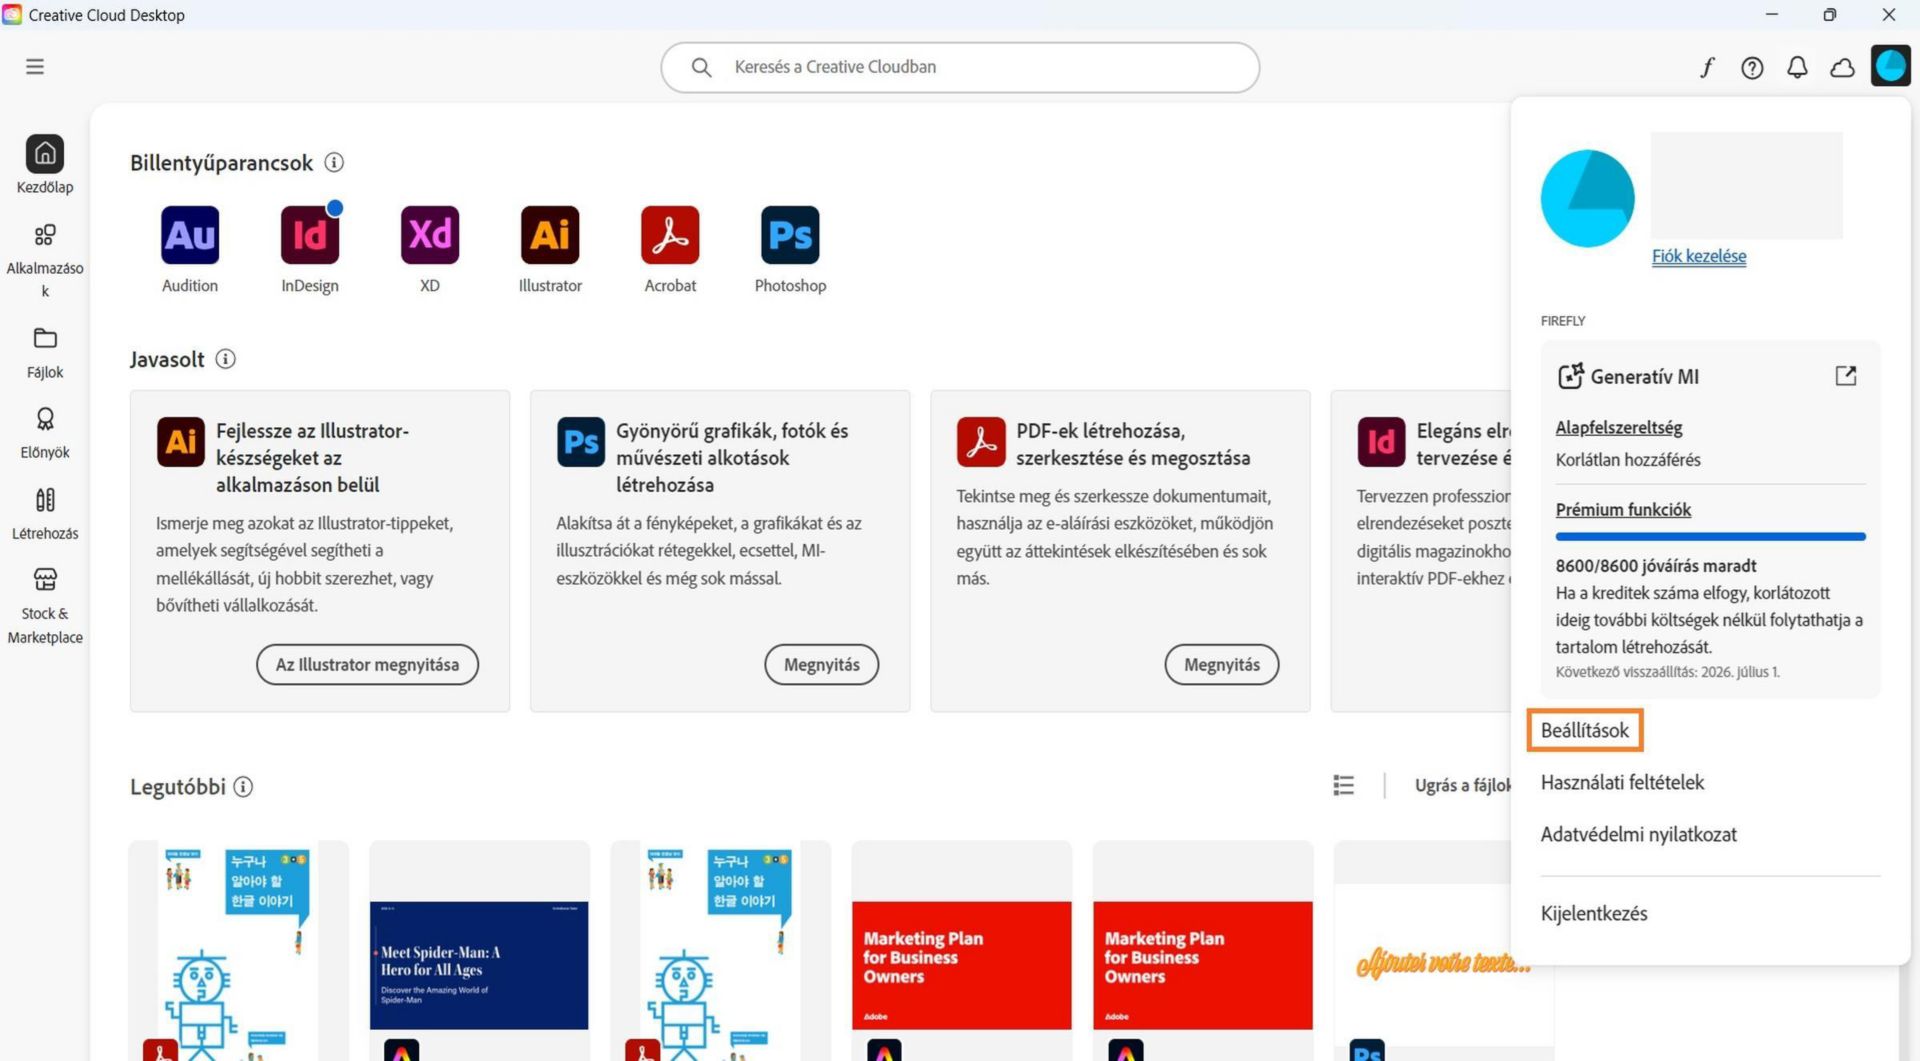The width and height of the screenshot is (1920, 1061).
Task: Open notifications bell icon
Action: [1797, 67]
